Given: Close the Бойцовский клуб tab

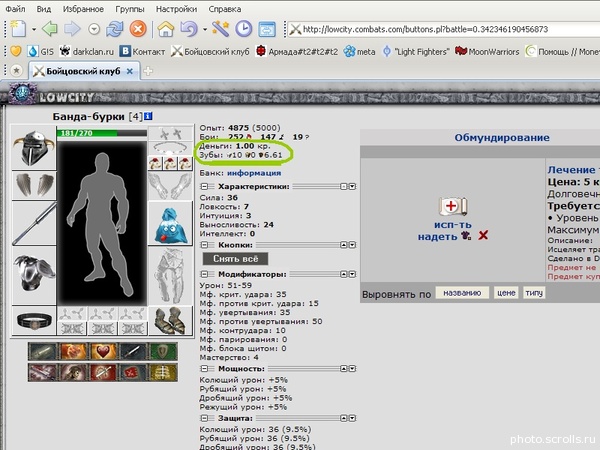Looking at the screenshot, I should tap(130, 71).
